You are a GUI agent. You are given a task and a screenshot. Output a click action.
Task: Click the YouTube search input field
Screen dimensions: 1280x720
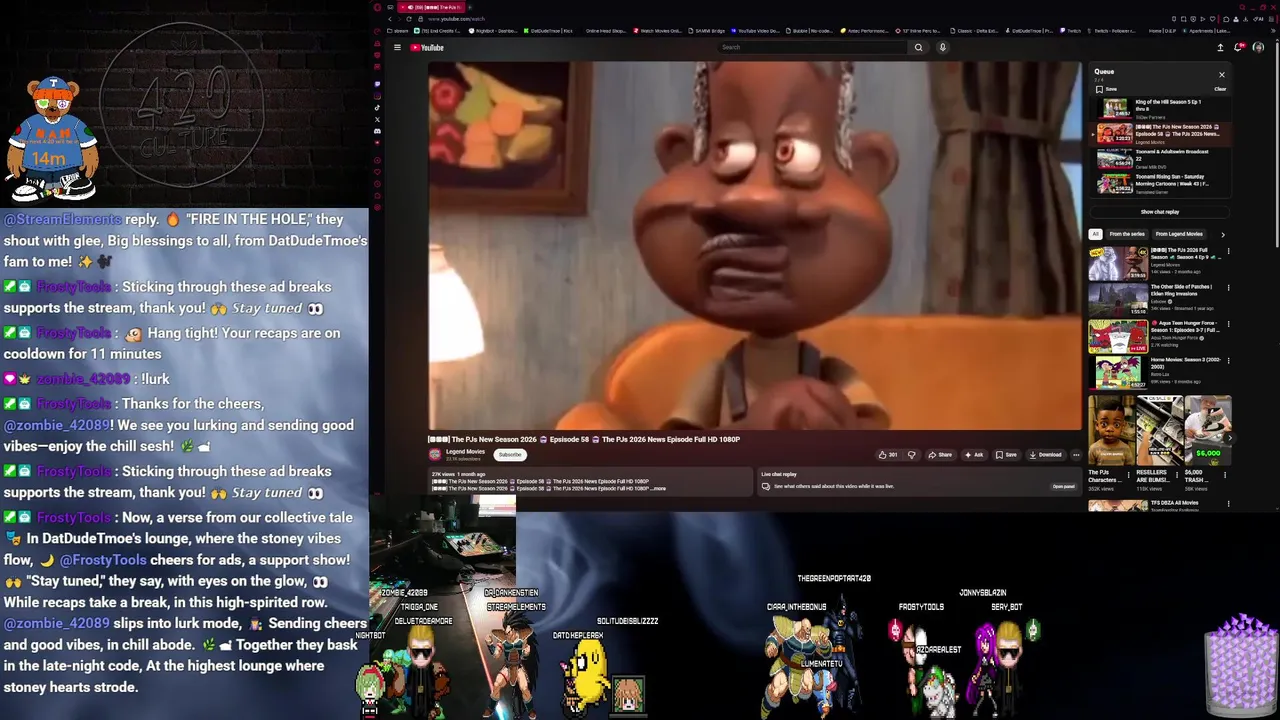[814, 47]
